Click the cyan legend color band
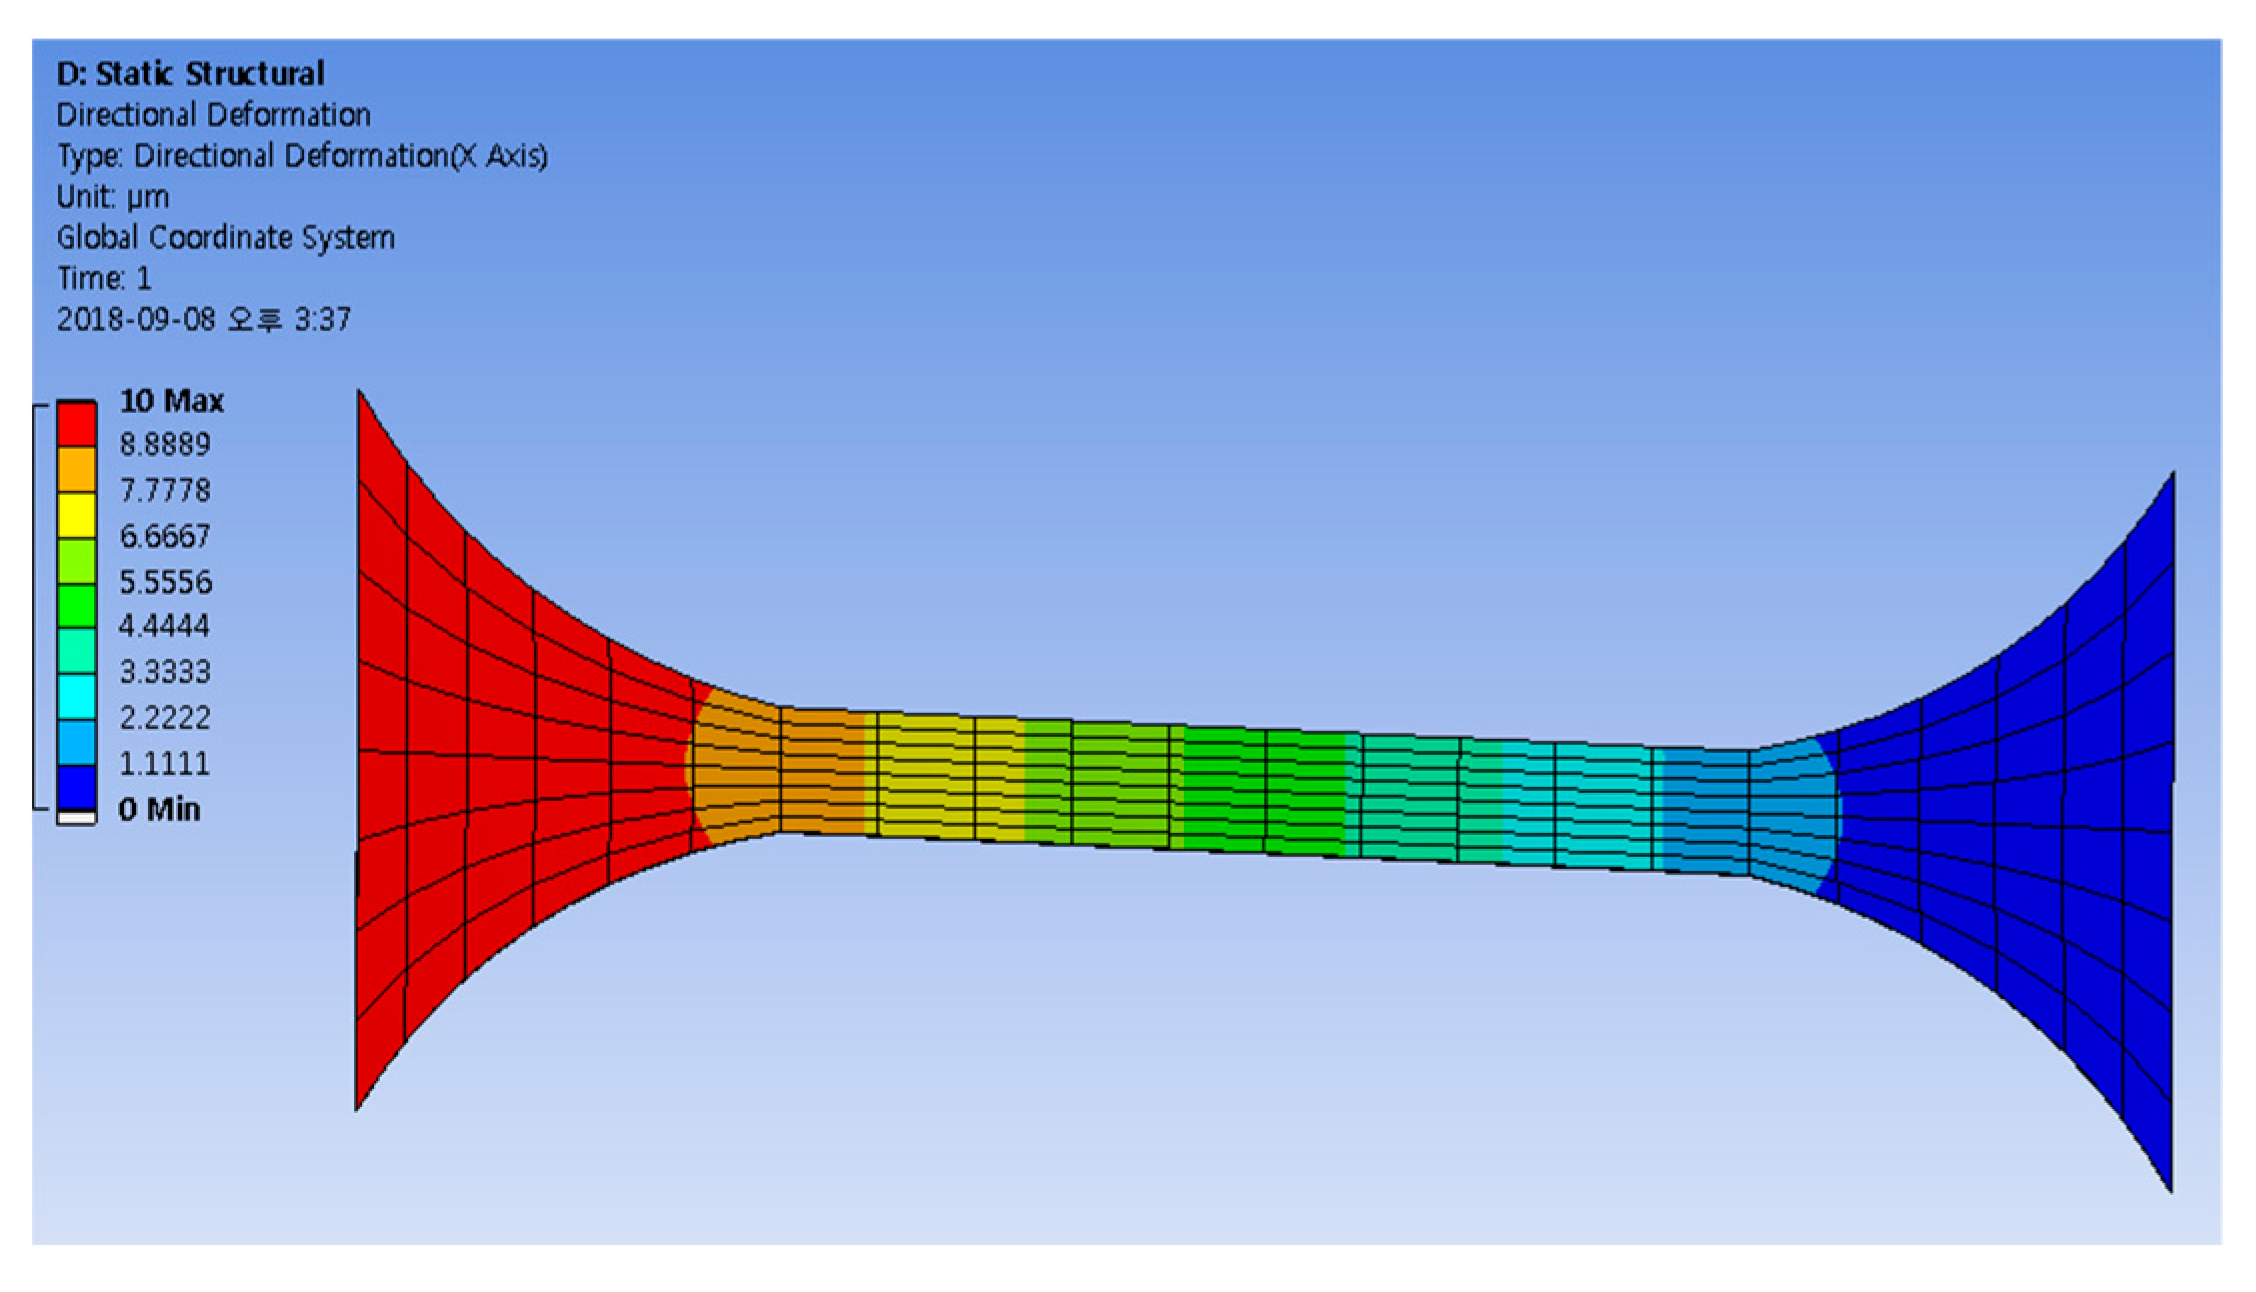This screenshot has width=2256, height=1292. (76, 696)
